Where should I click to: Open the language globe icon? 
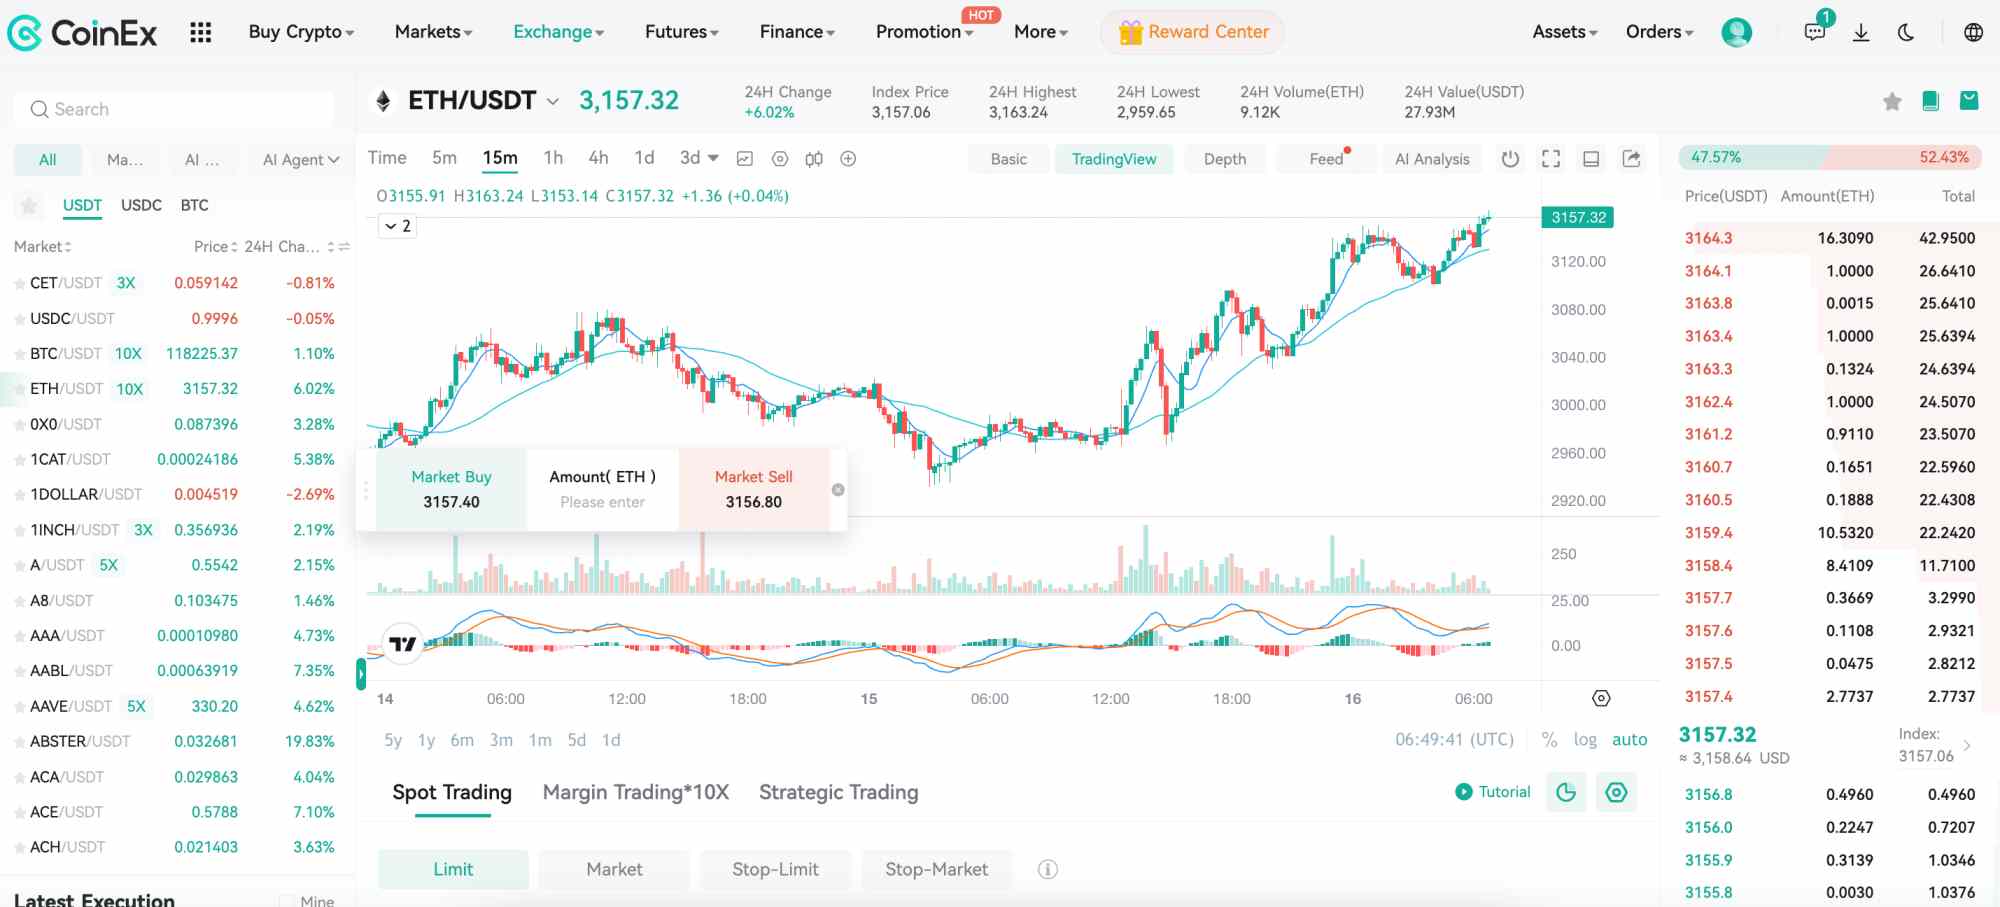[x=1972, y=31]
